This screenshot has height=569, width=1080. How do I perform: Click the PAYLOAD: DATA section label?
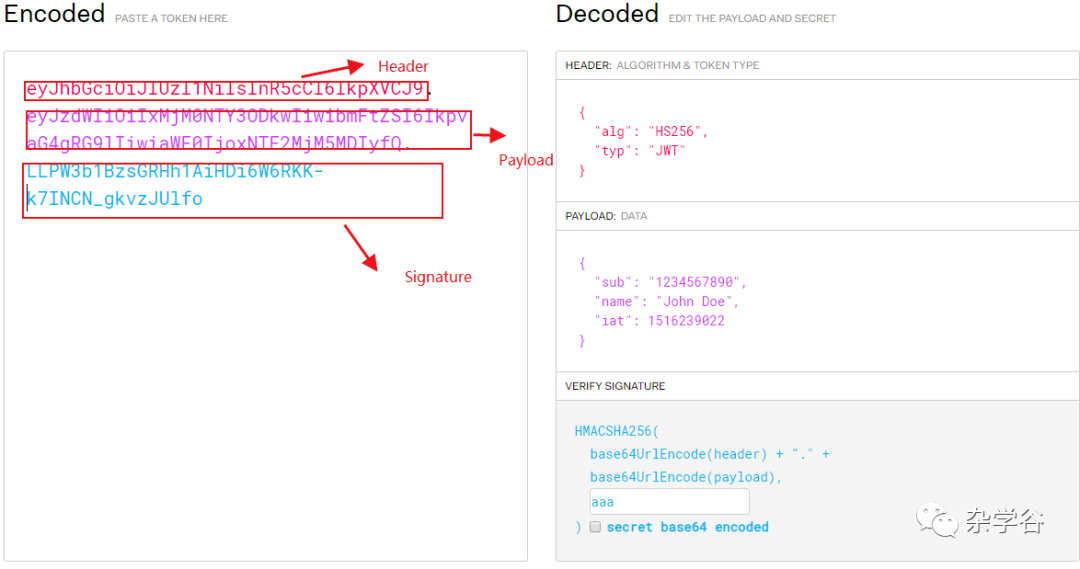coord(605,216)
